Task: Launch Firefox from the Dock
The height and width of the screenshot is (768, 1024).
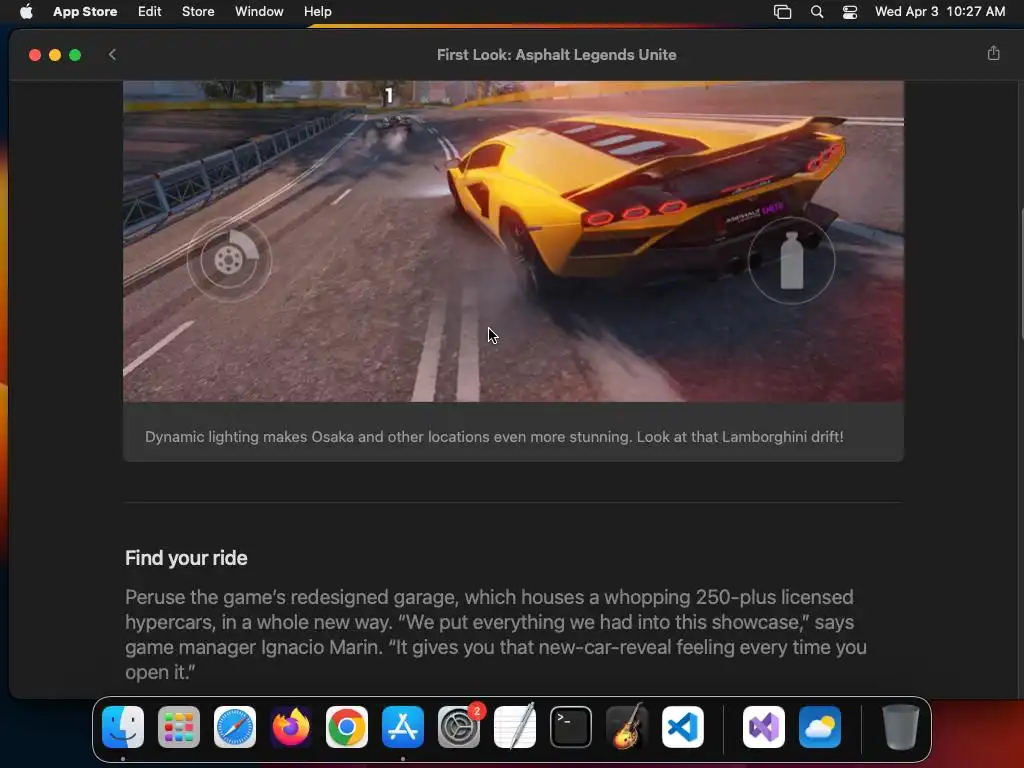Action: coord(291,727)
